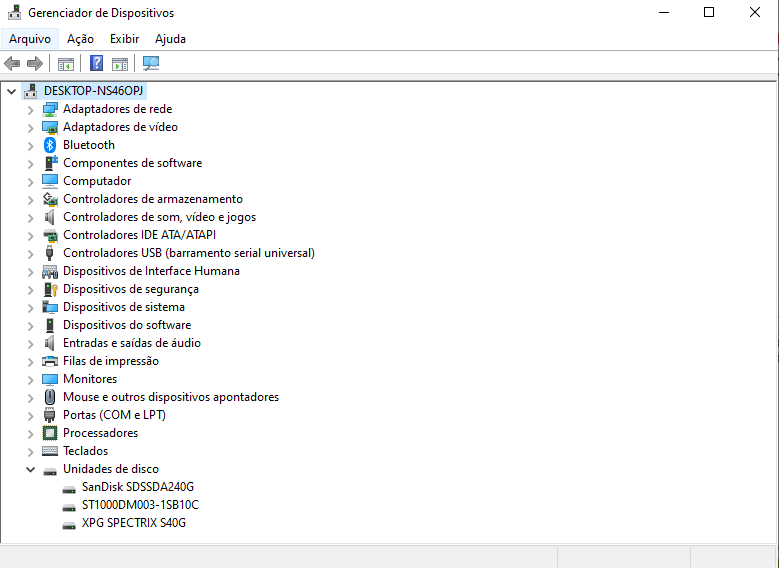Maximize the Gerenciador de Dispositivos window
The width and height of the screenshot is (779, 568).
pyautogui.click(x=709, y=12)
